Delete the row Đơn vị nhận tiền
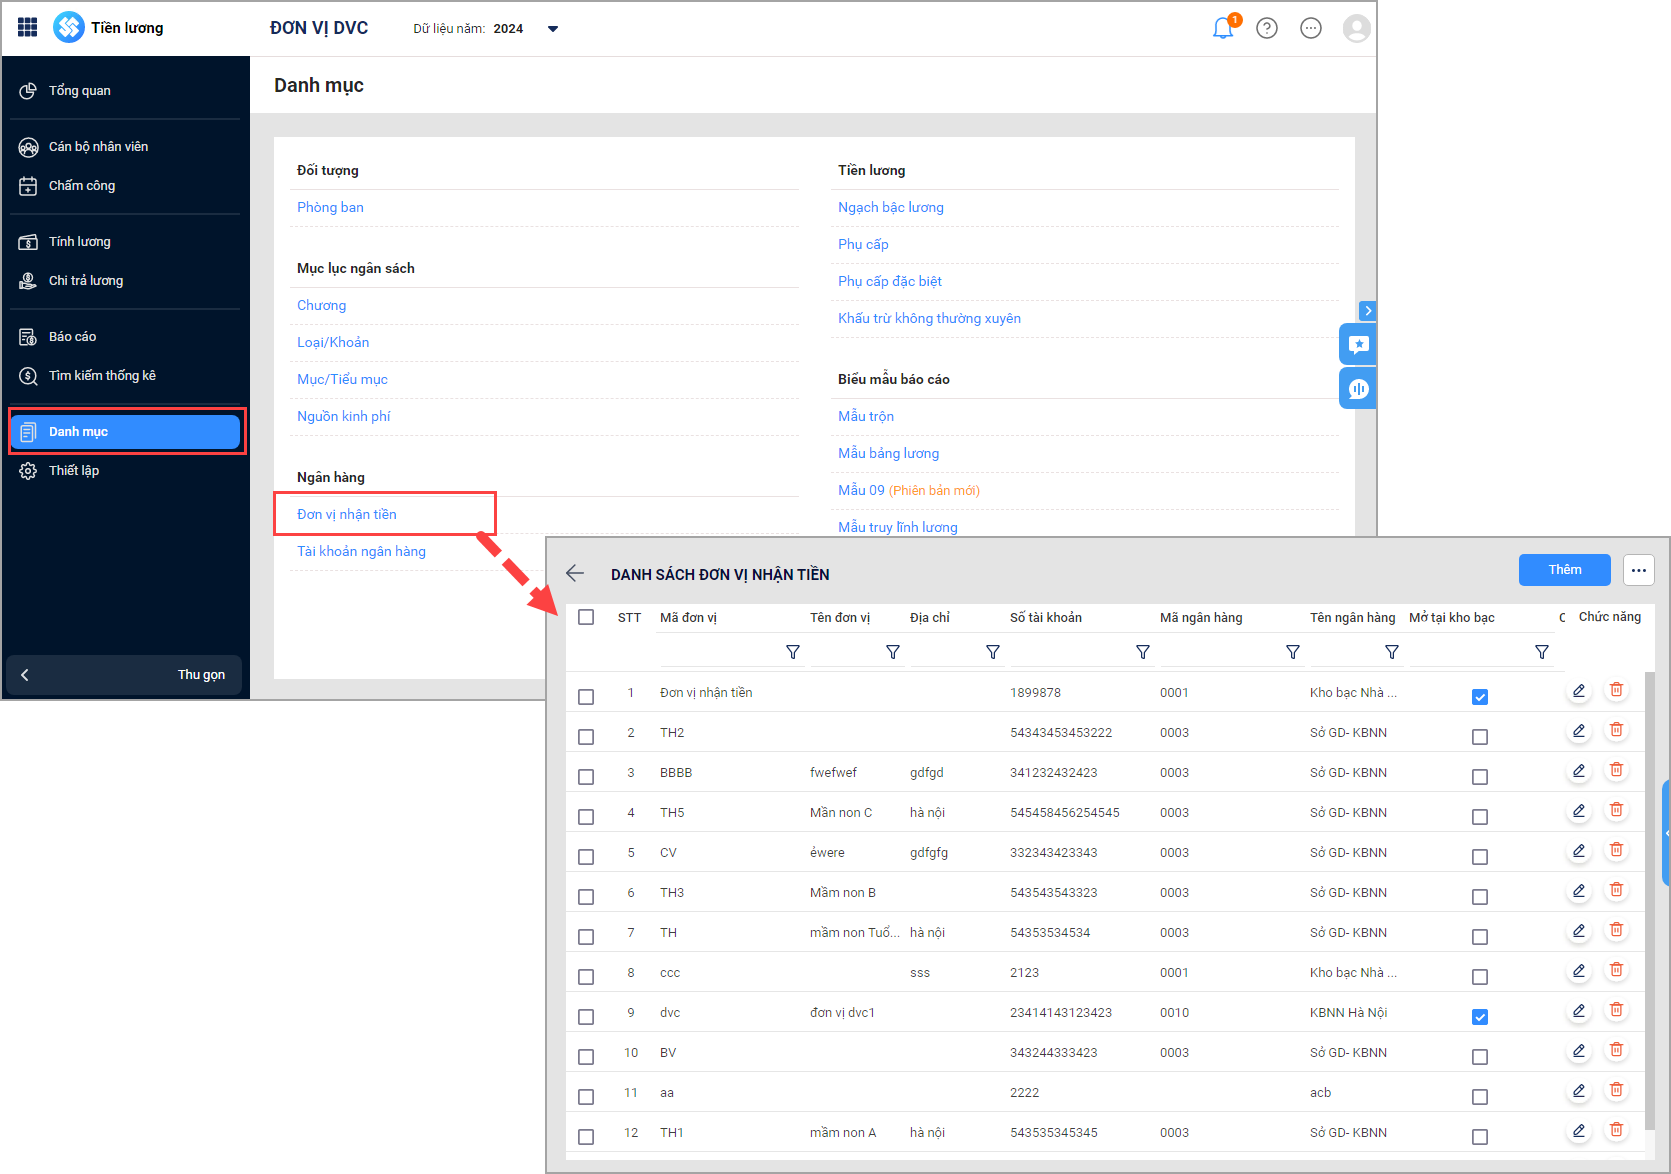 (x=1616, y=690)
